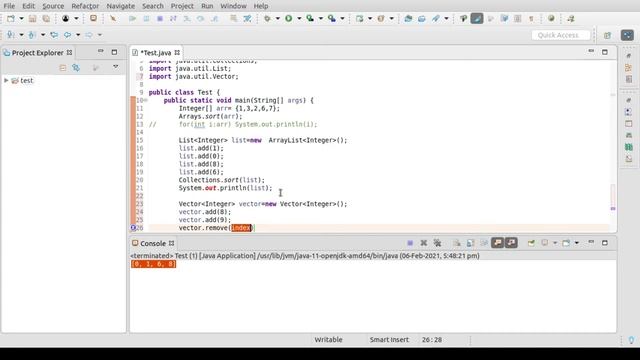Click the Save icon in toolbar

32,18
